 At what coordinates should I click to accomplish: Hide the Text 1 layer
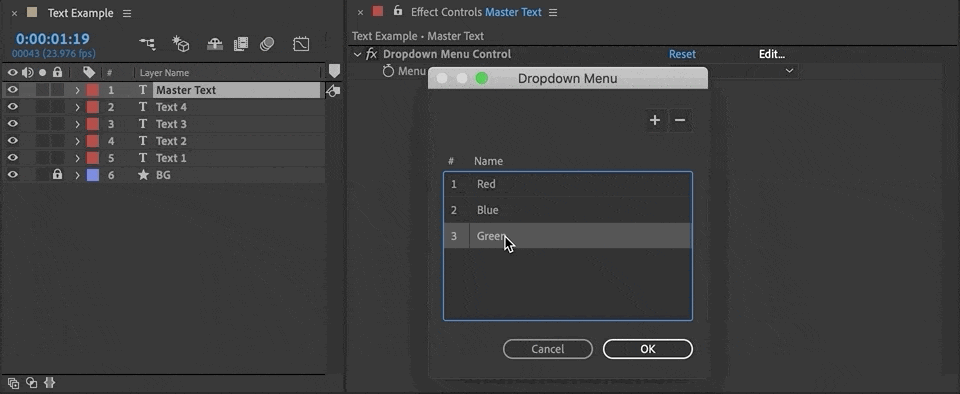(12, 158)
